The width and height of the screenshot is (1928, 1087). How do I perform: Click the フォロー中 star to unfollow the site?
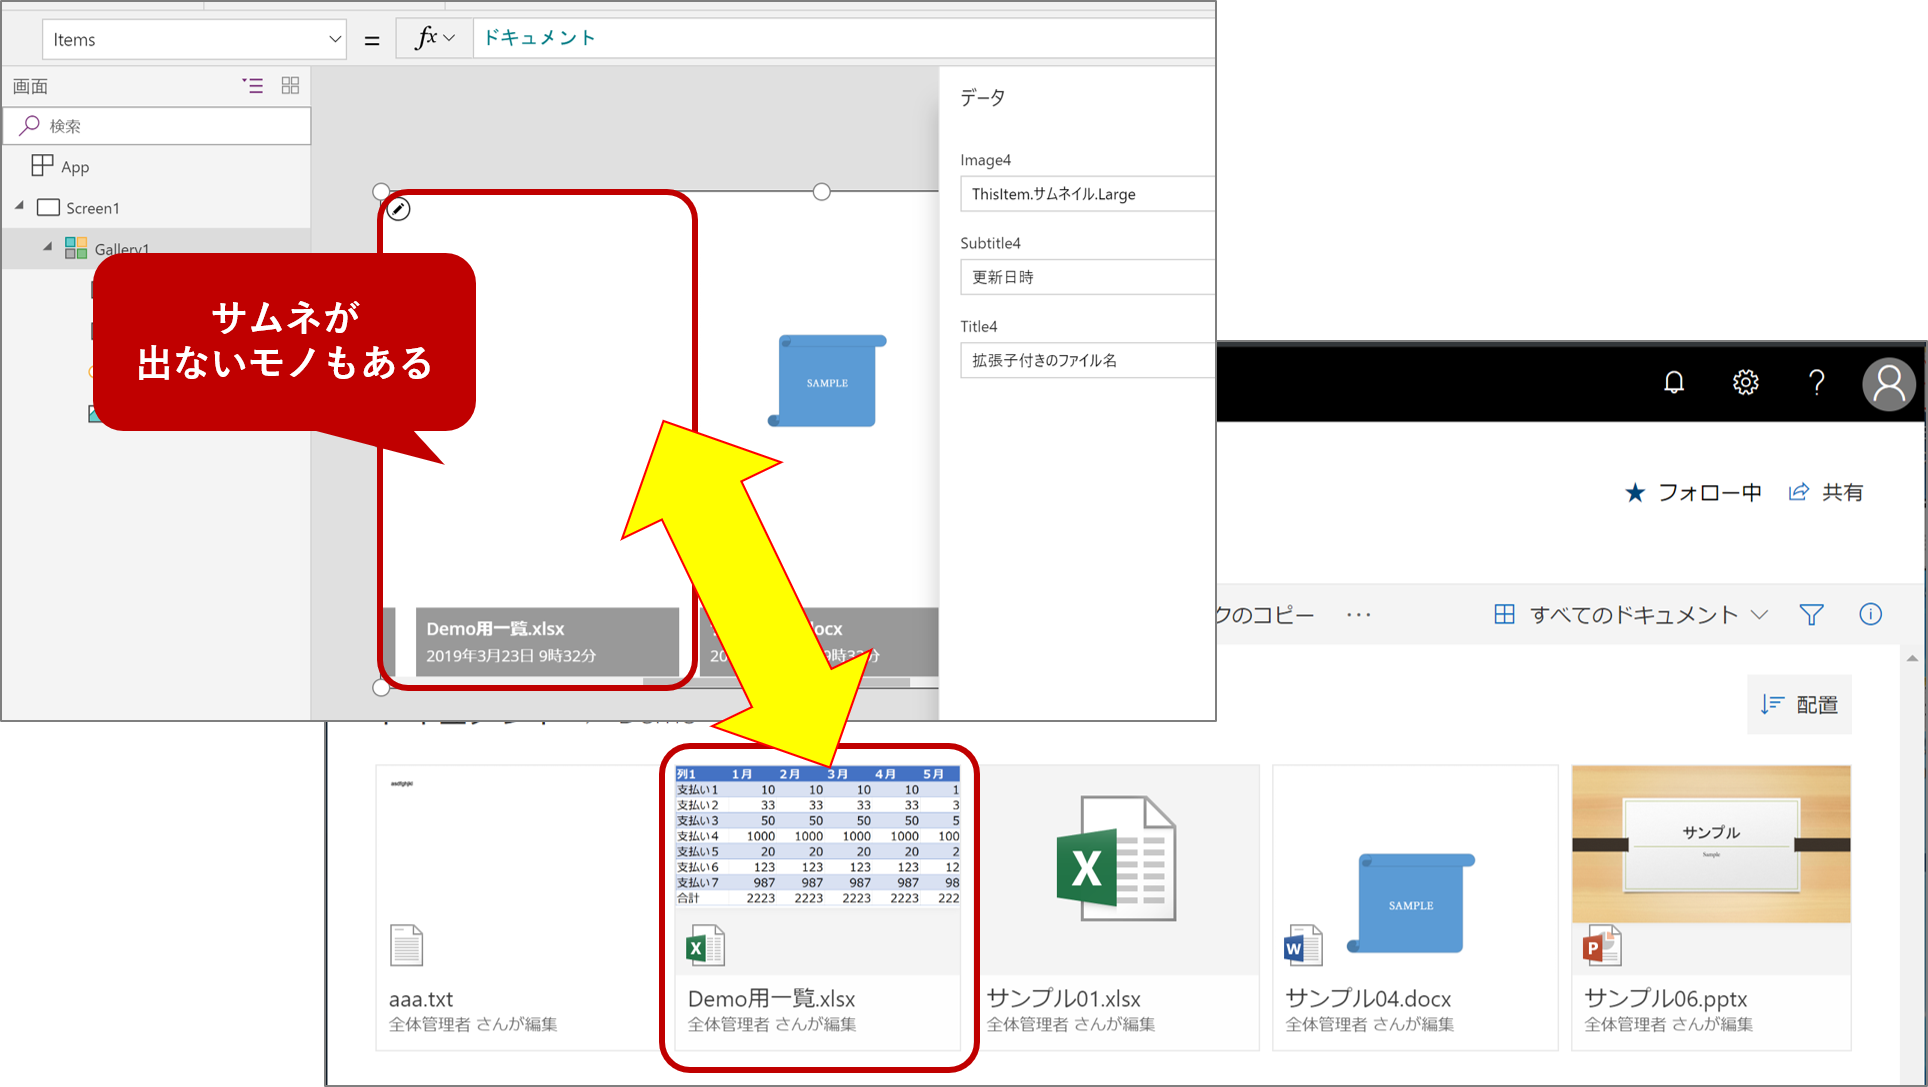(1635, 492)
